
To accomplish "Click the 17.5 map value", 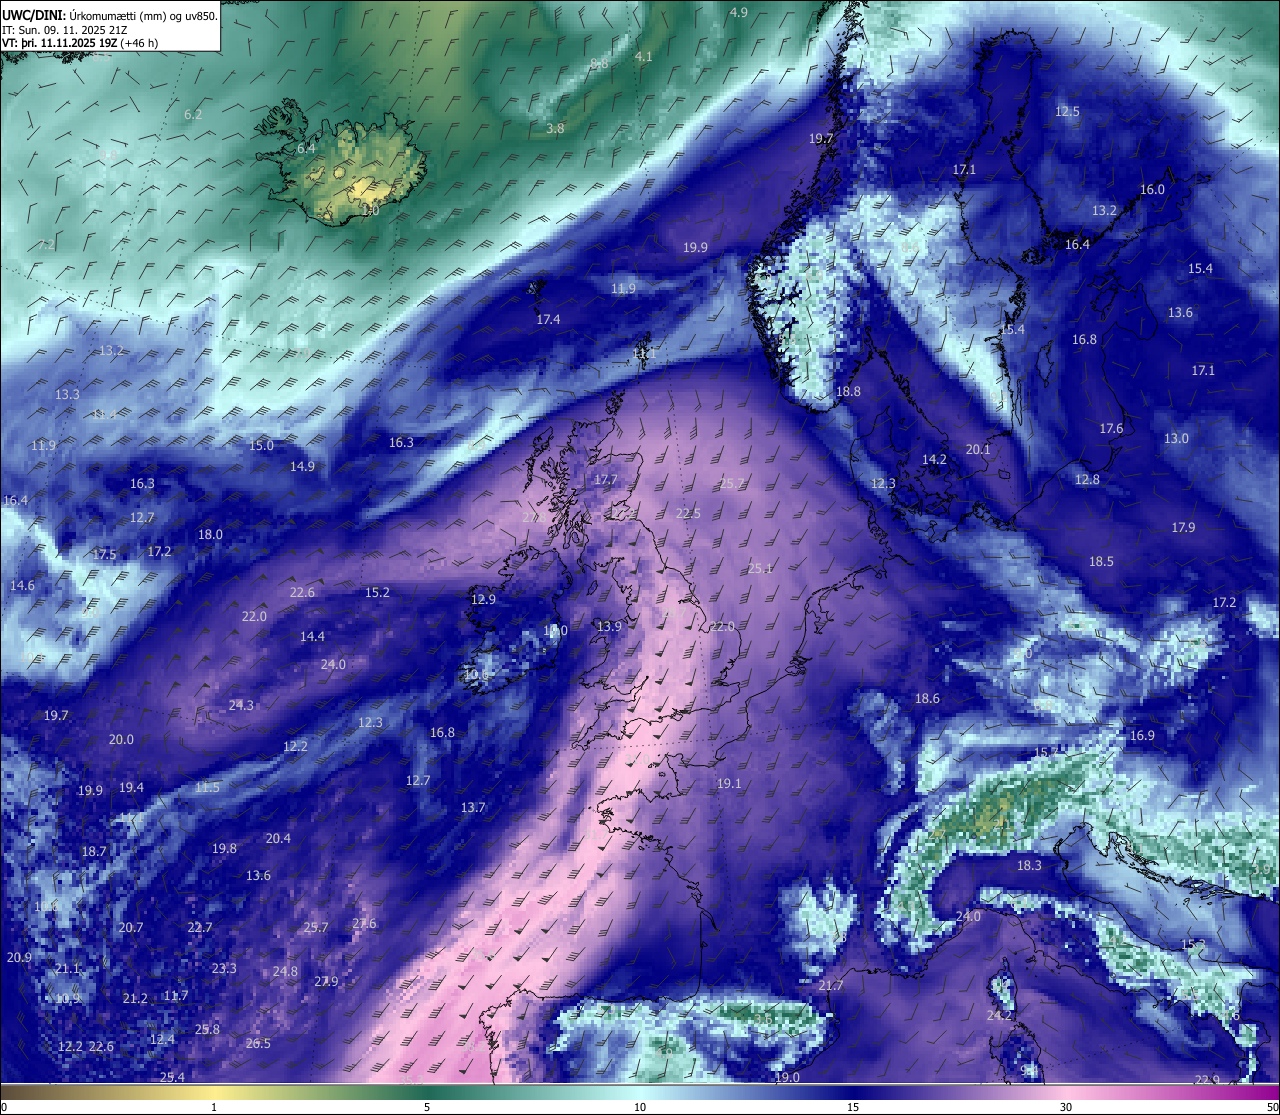I will pos(104,555).
